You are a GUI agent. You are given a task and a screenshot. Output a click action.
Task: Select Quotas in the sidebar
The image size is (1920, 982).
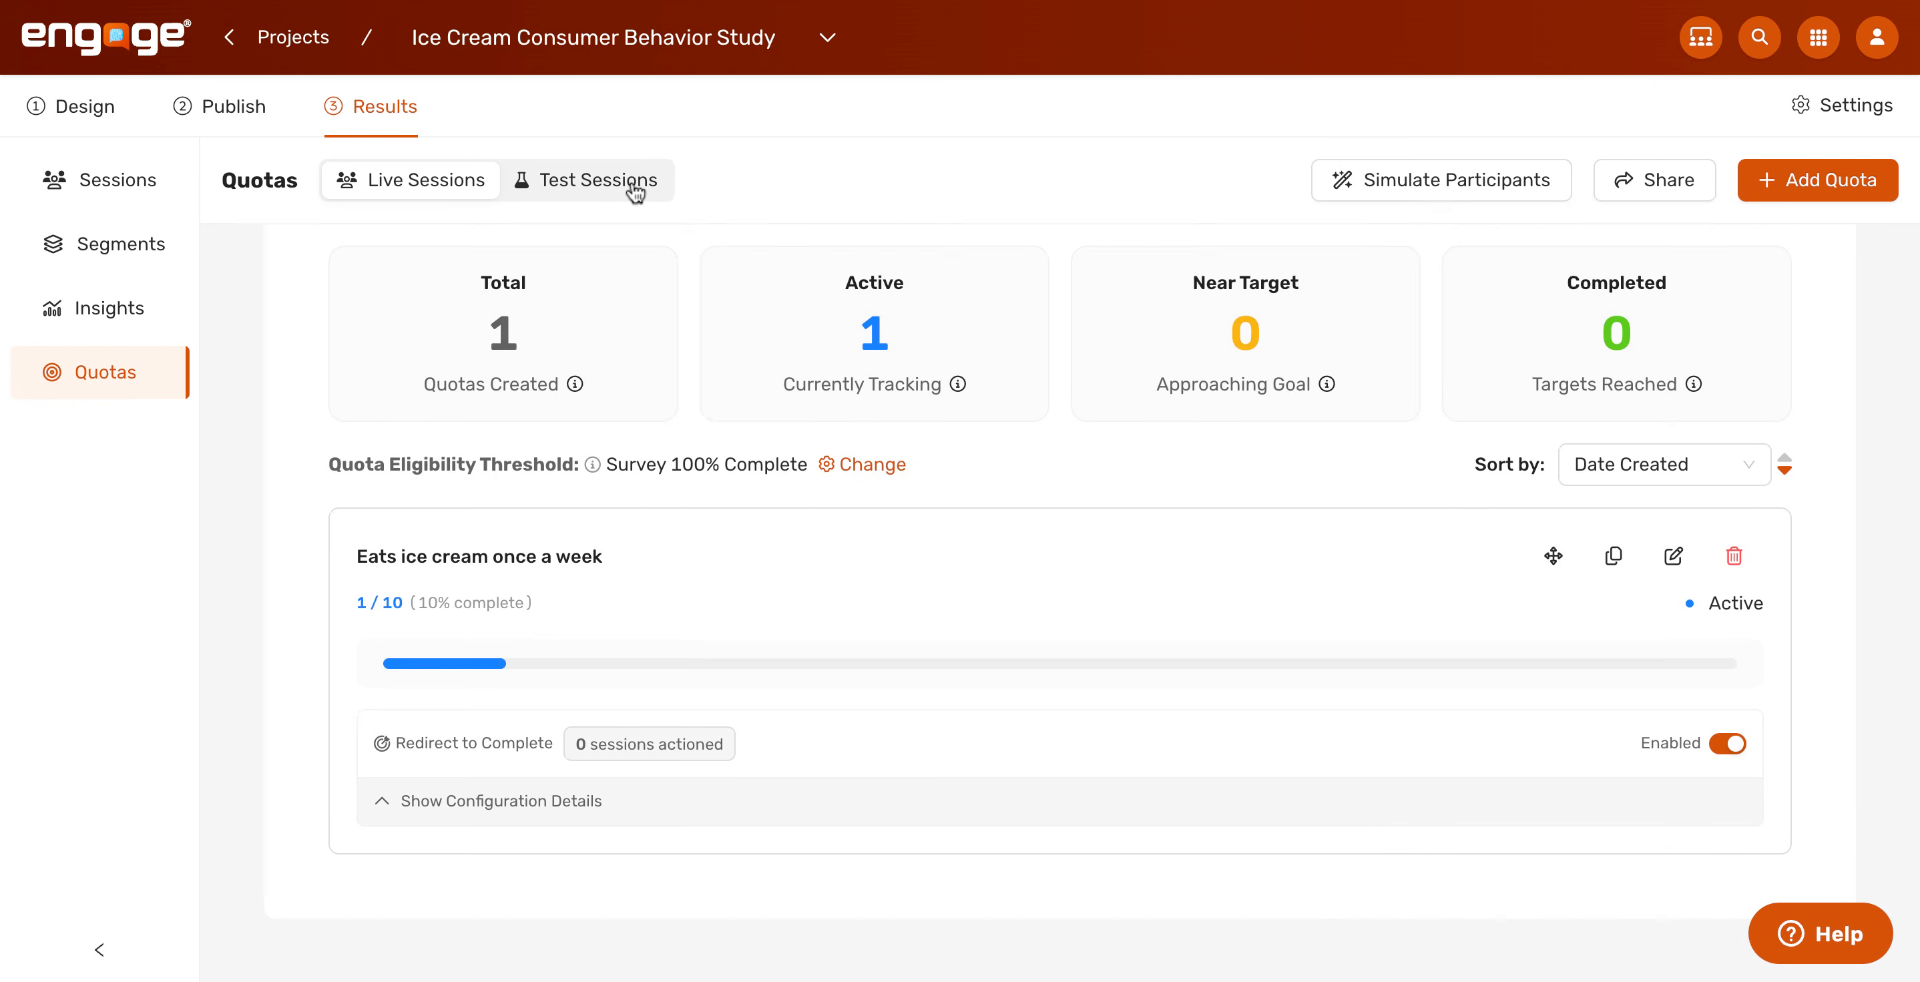click(99, 372)
